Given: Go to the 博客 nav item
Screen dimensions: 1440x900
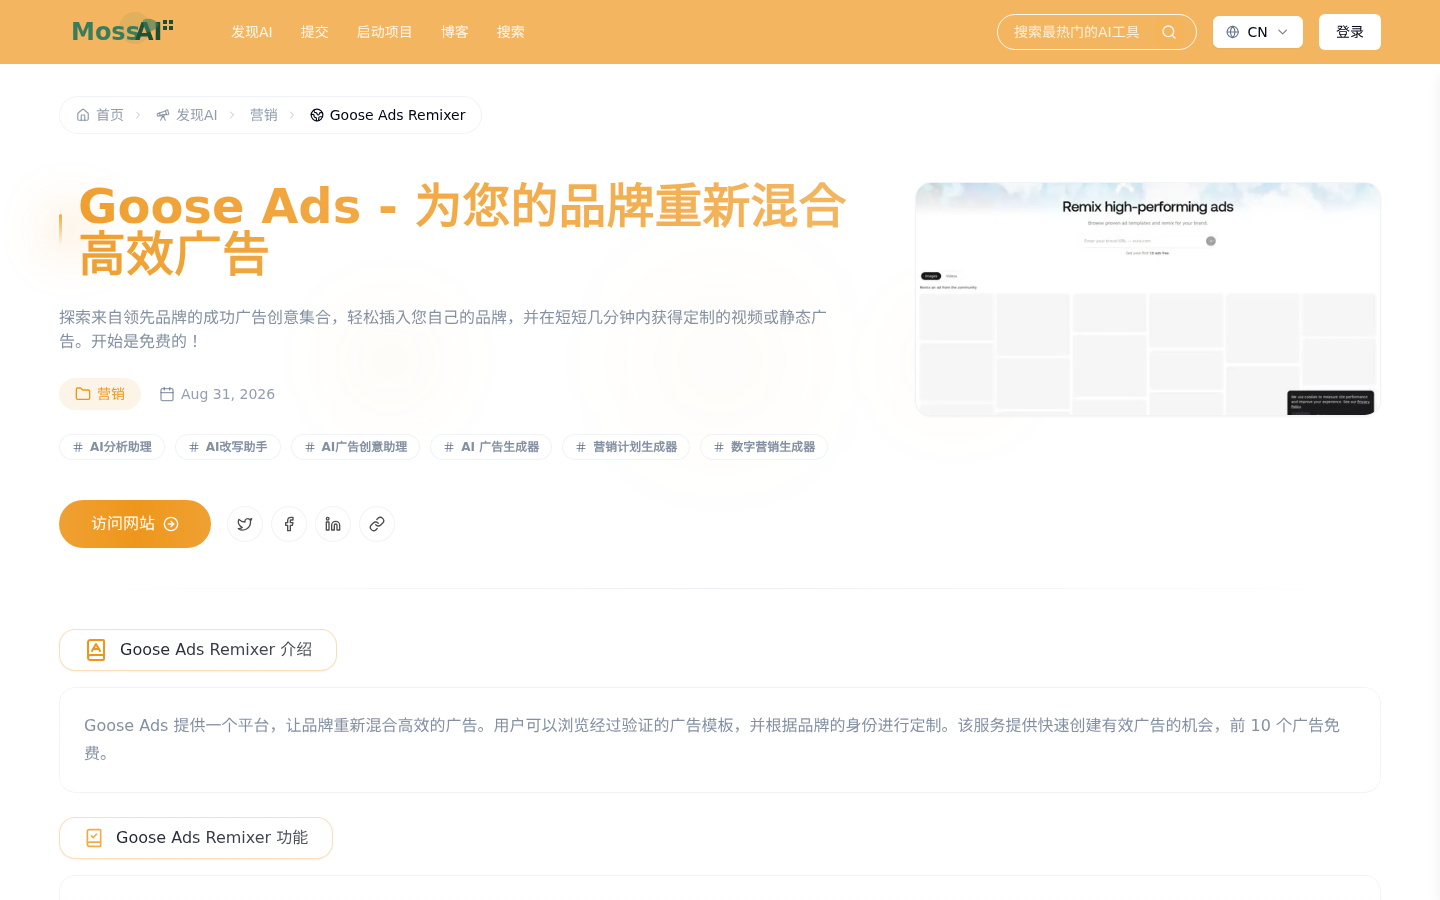Looking at the screenshot, I should [455, 32].
